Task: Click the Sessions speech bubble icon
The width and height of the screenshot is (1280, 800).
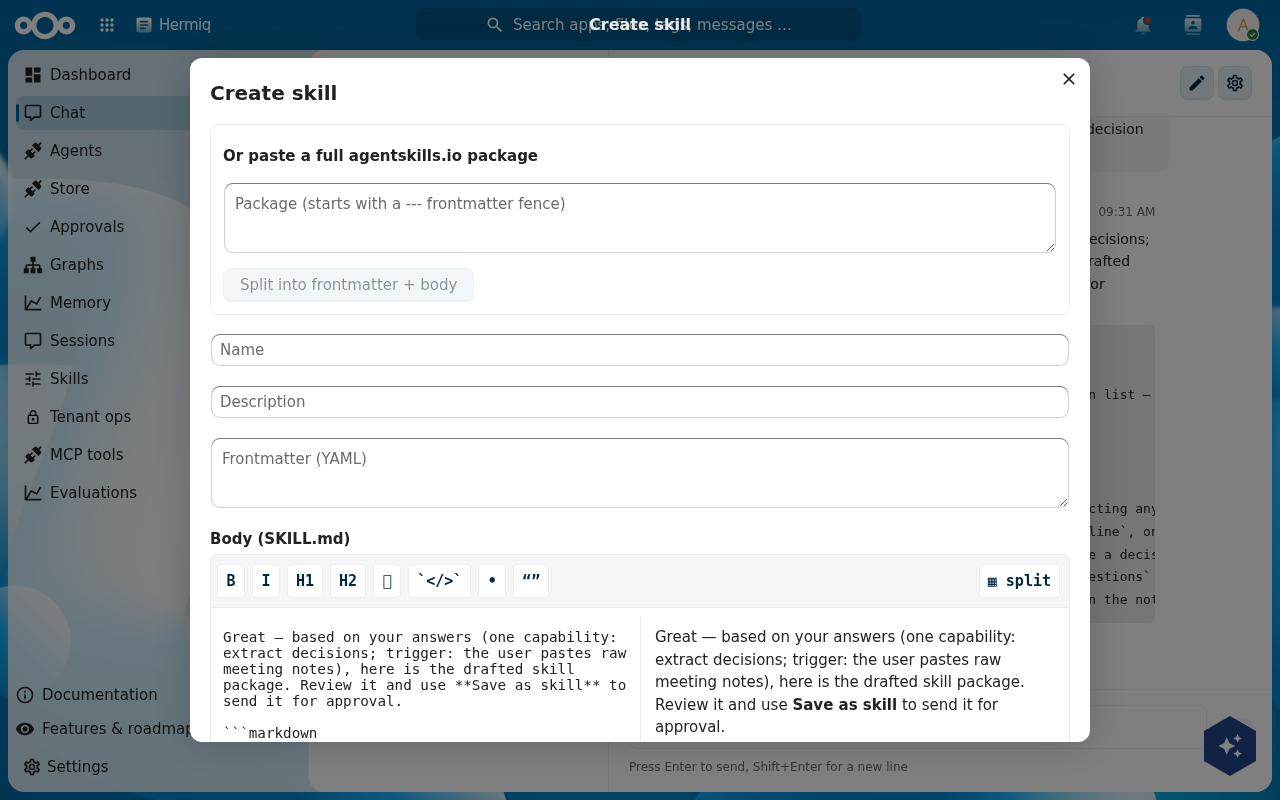Action: [33, 341]
